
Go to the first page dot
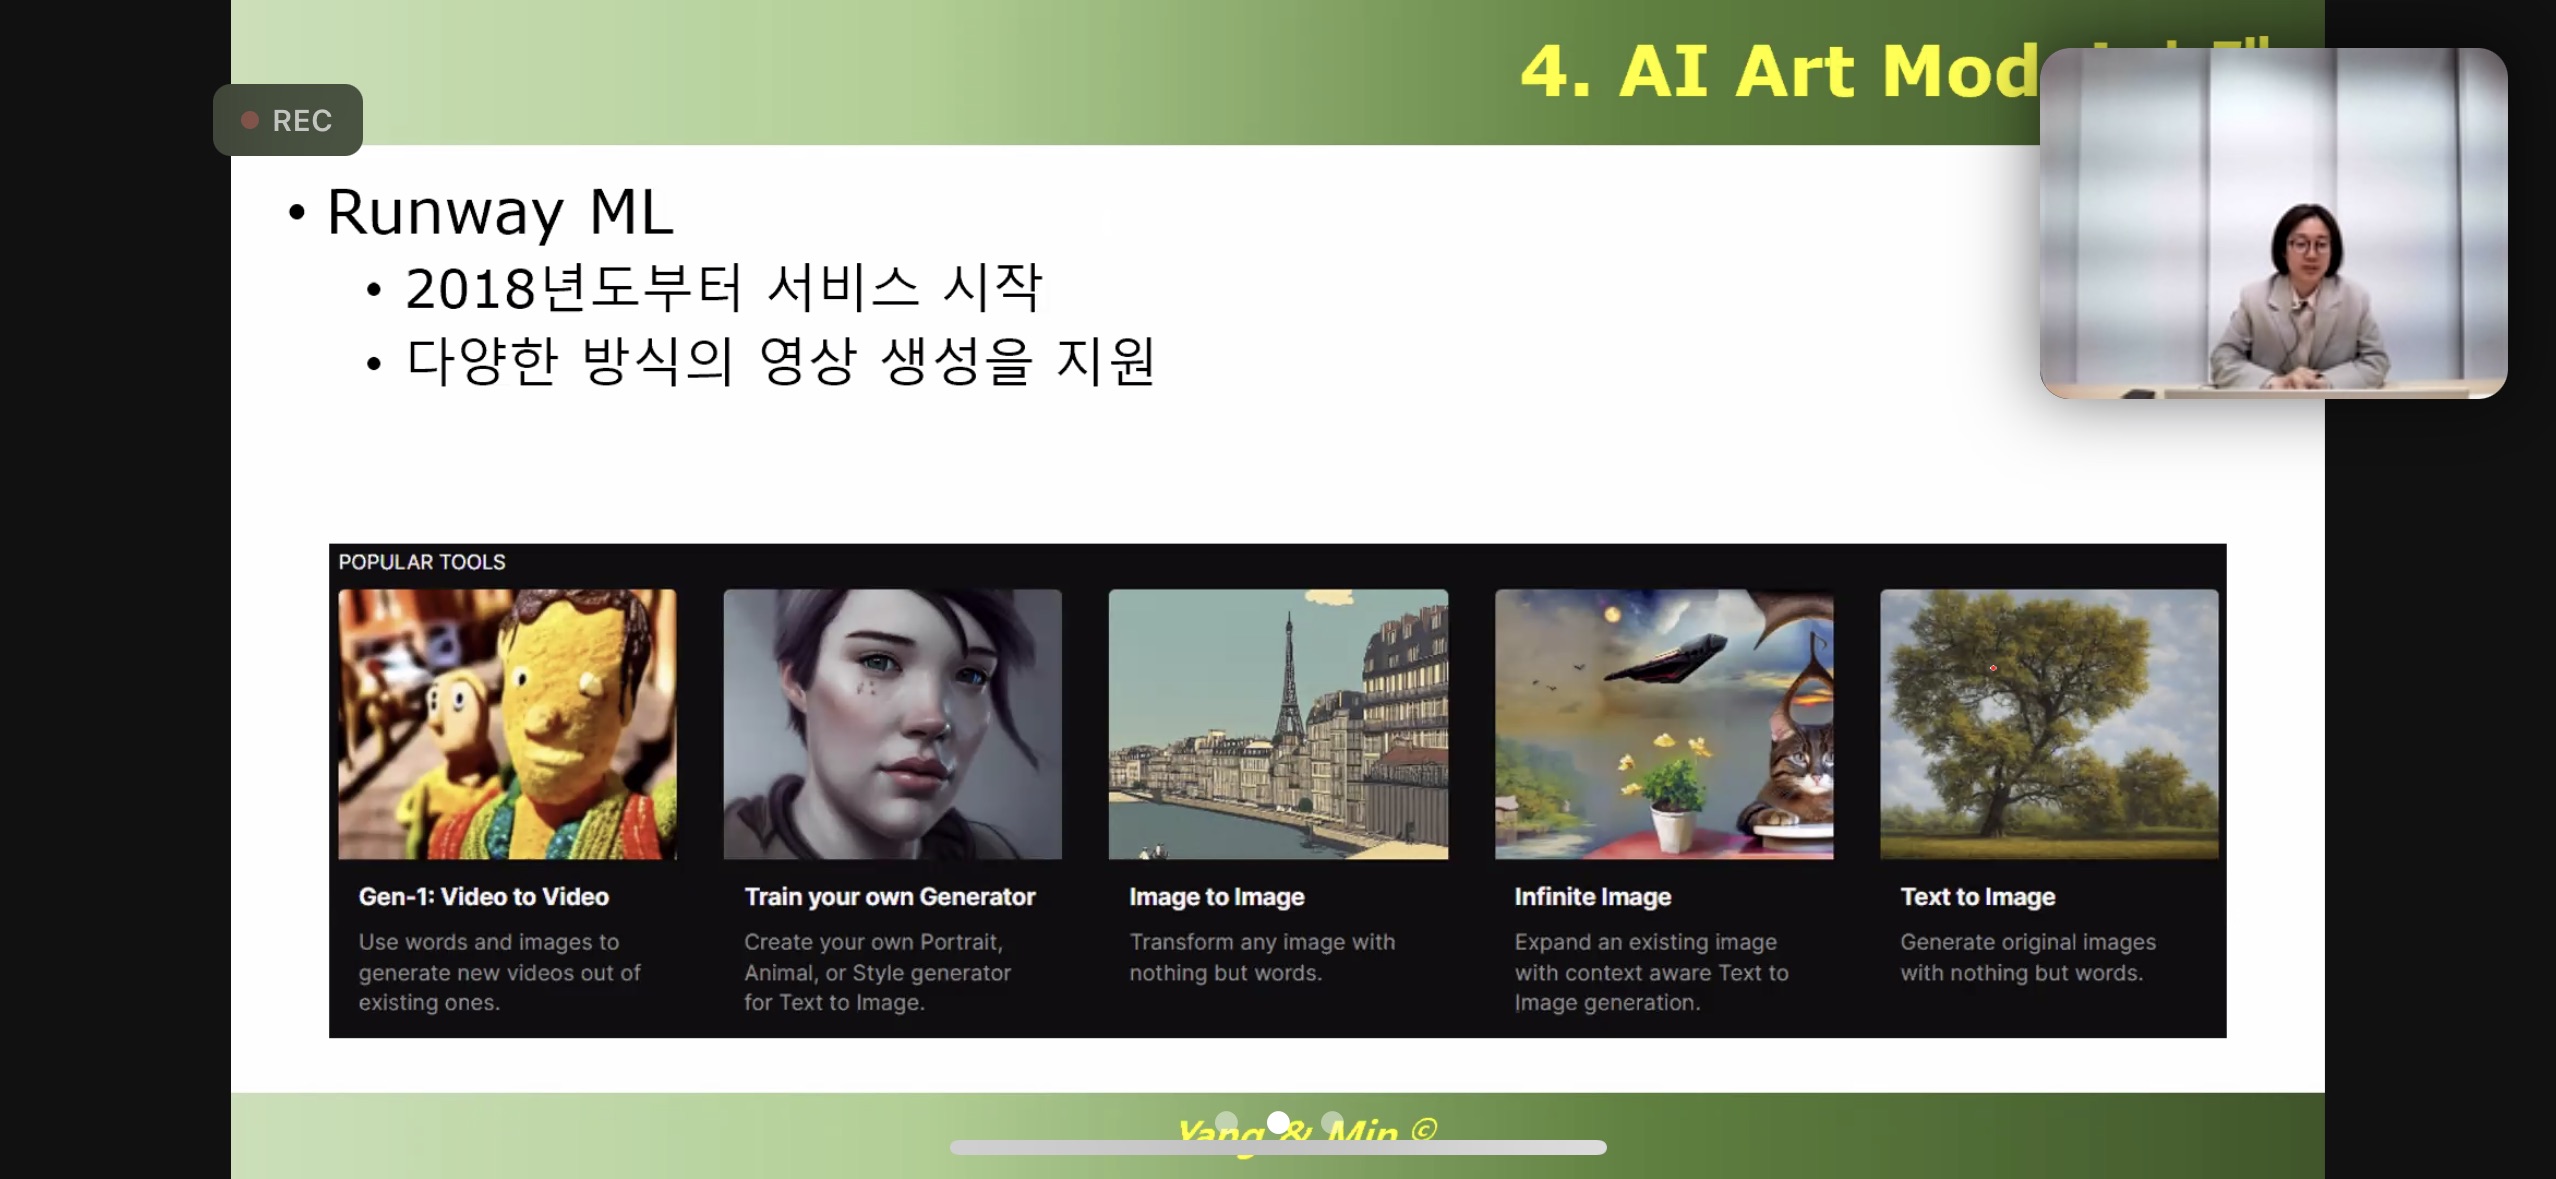click(x=1226, y=1122)
